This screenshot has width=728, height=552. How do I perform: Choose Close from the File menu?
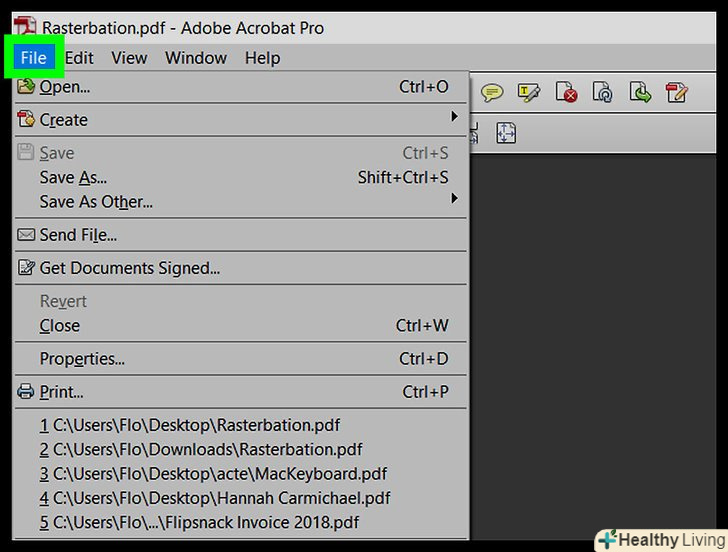click(x=240, y=325)
